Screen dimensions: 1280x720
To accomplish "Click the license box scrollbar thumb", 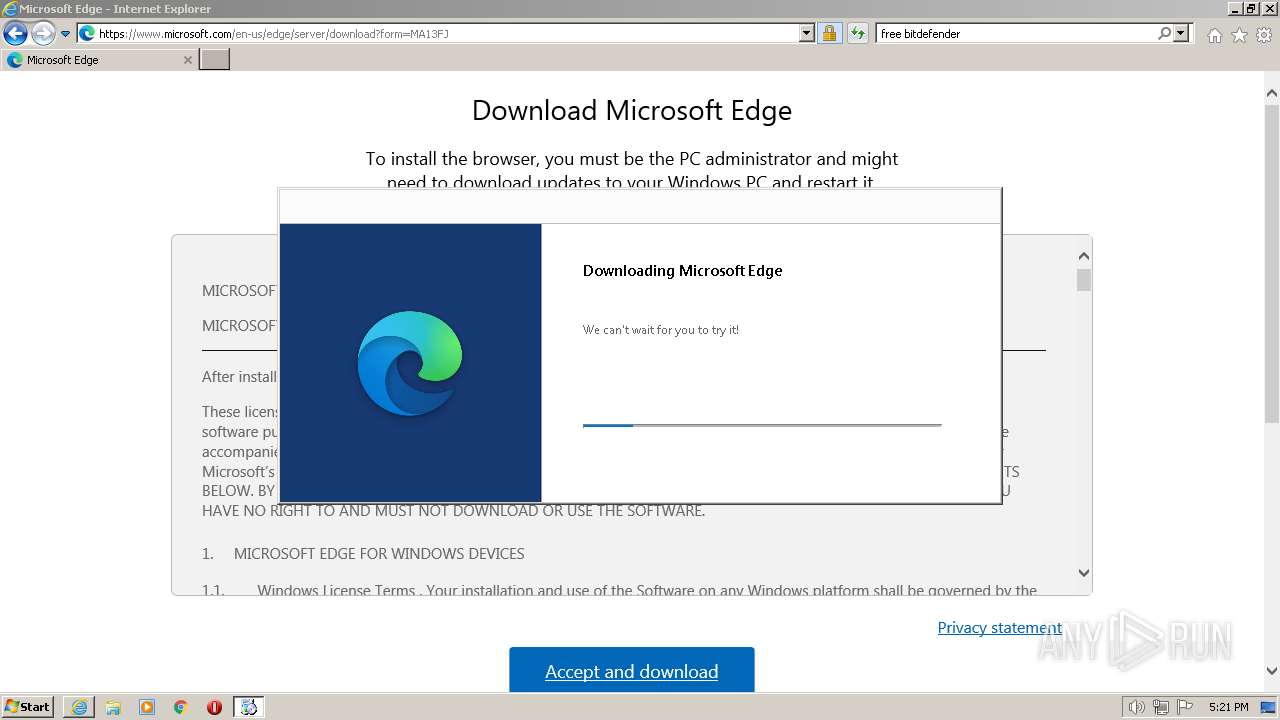I will (1083, 280).
